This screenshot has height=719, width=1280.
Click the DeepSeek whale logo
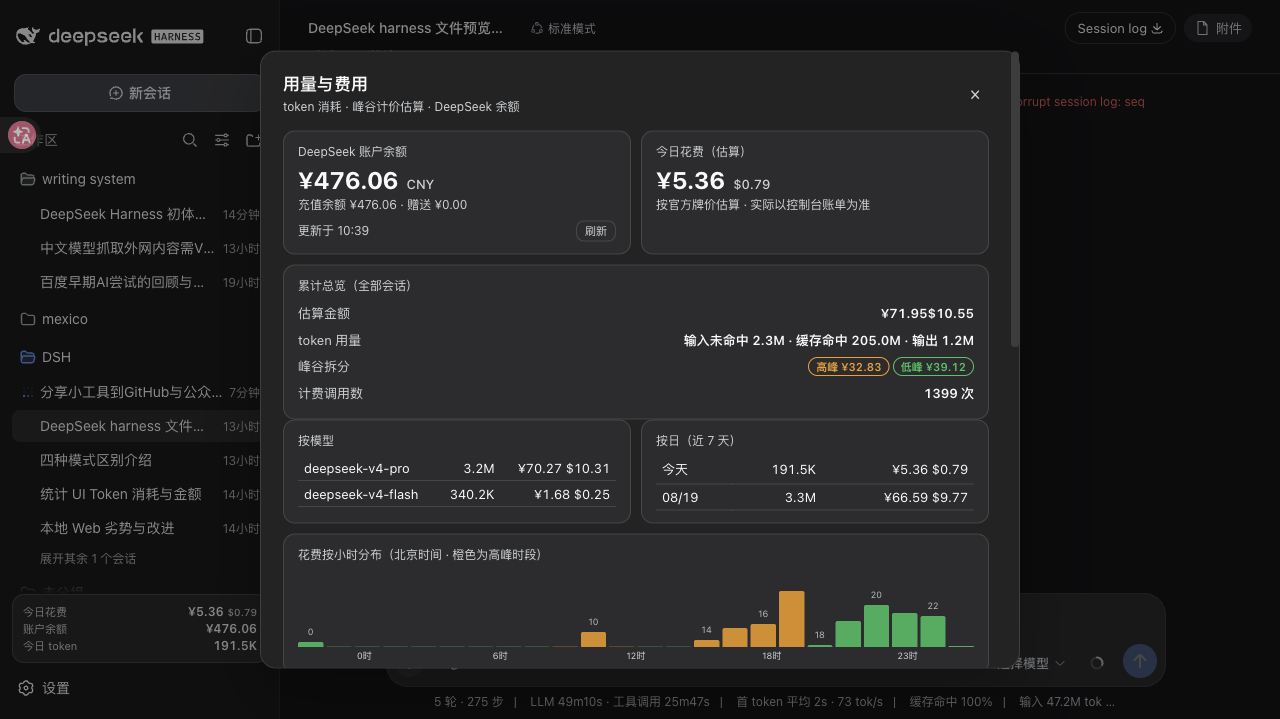28,36
